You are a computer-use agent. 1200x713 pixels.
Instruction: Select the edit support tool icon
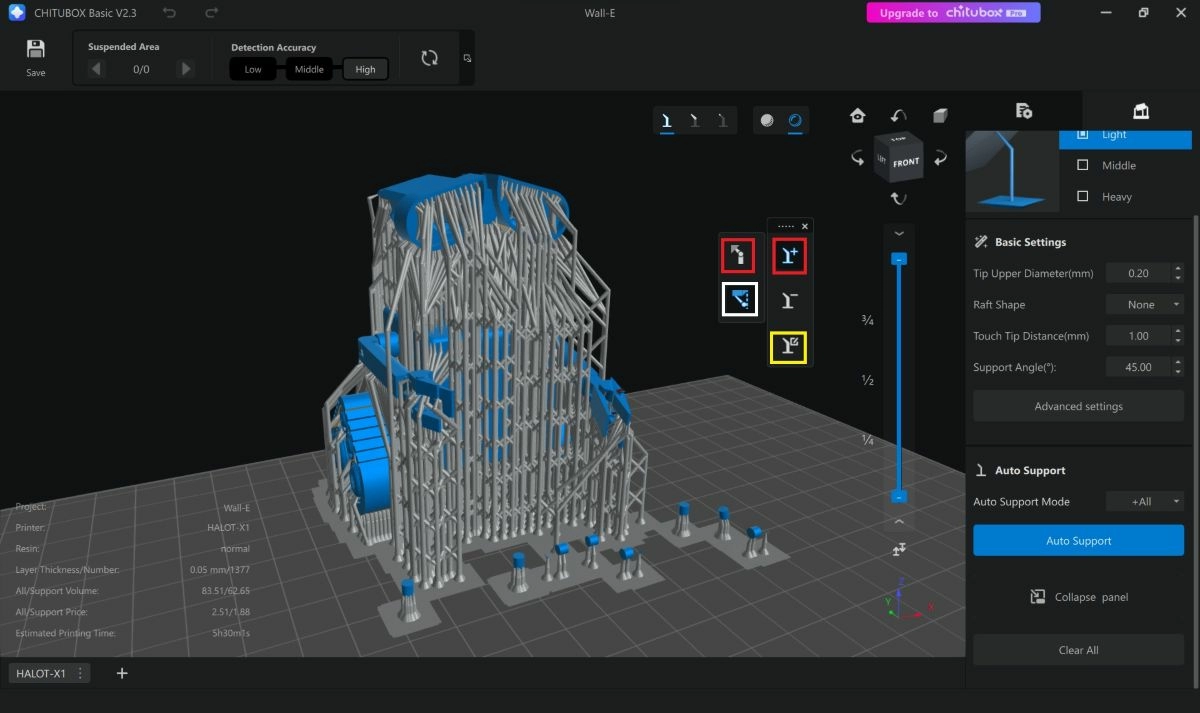[x=789, y=346]
